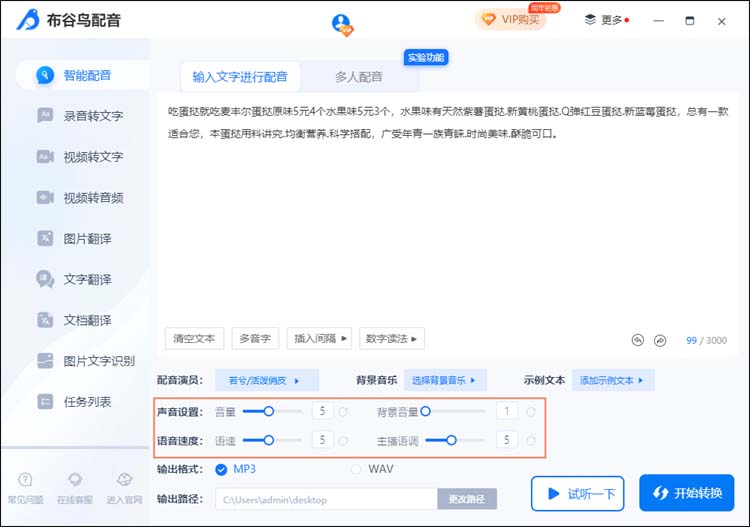Select MP3 output format

click(235, 469)
